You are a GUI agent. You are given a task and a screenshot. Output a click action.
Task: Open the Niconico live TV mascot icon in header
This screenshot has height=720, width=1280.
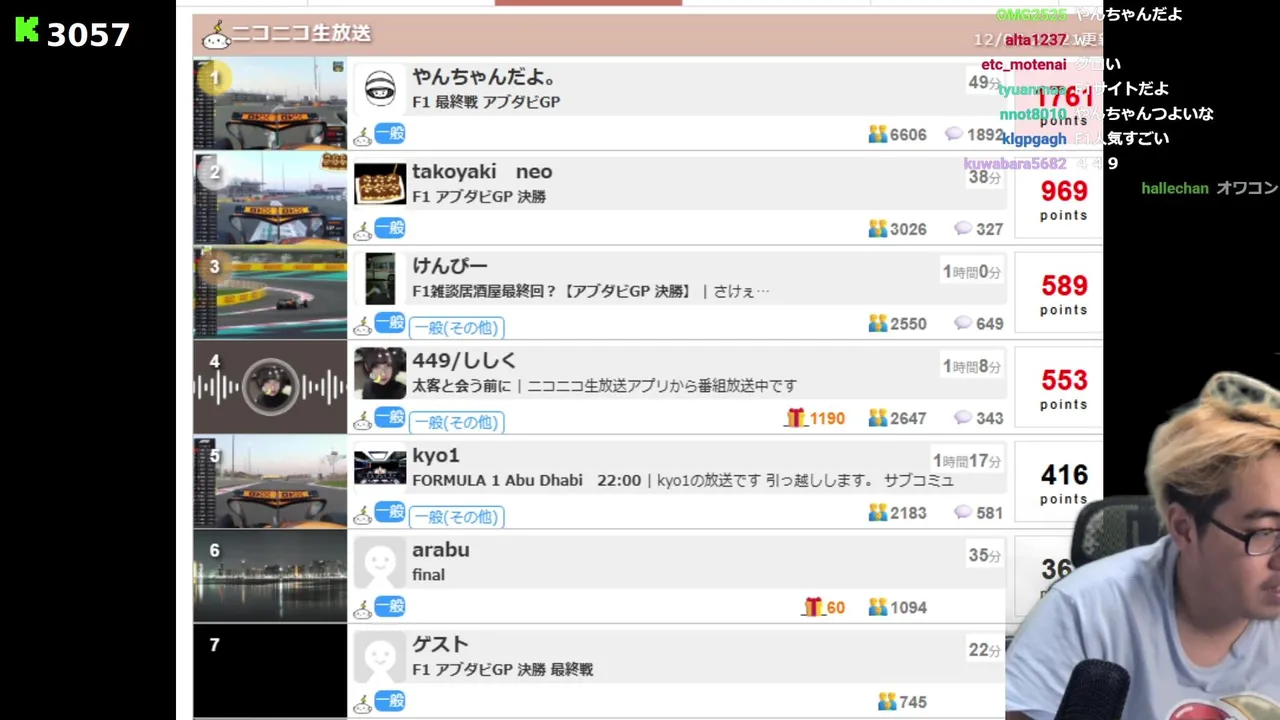[216, 35]
